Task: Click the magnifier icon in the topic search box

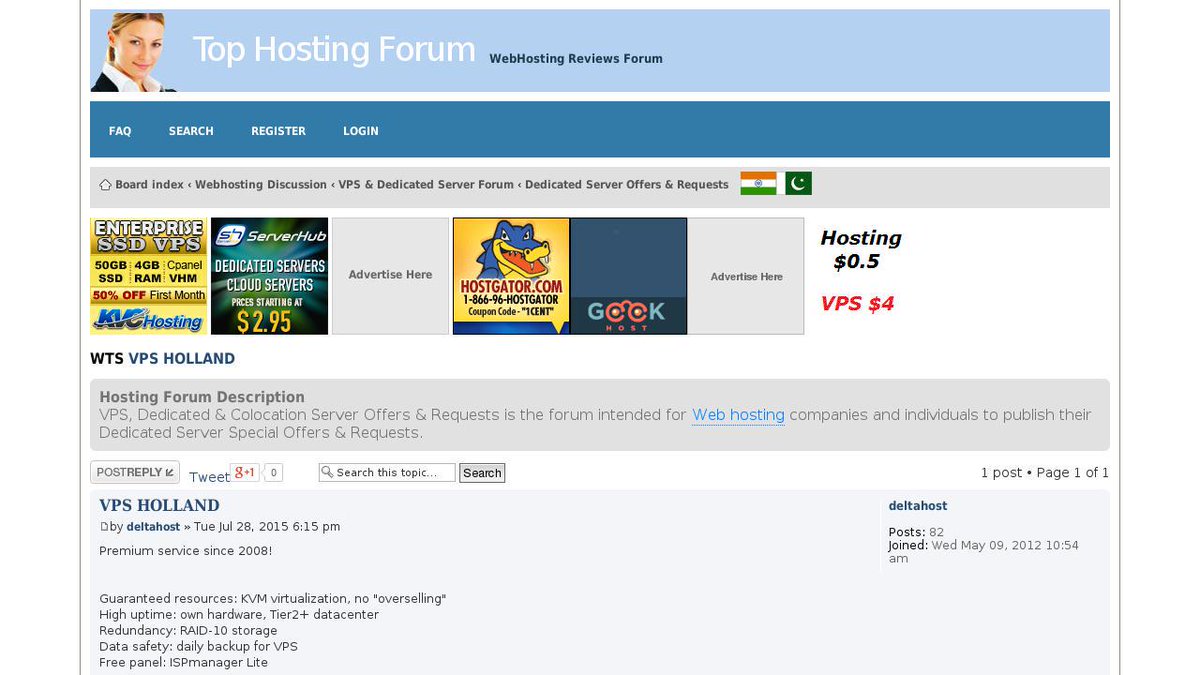Action: point(326,472)
